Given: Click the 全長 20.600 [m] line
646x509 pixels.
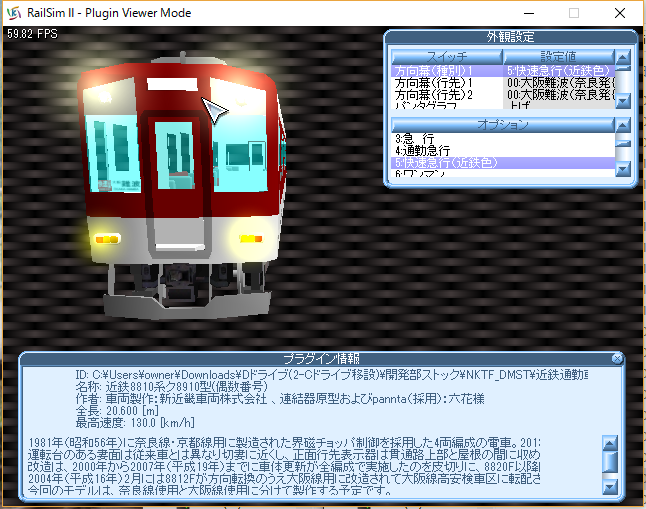Looking at the screenshot, I should pos(117,410).
